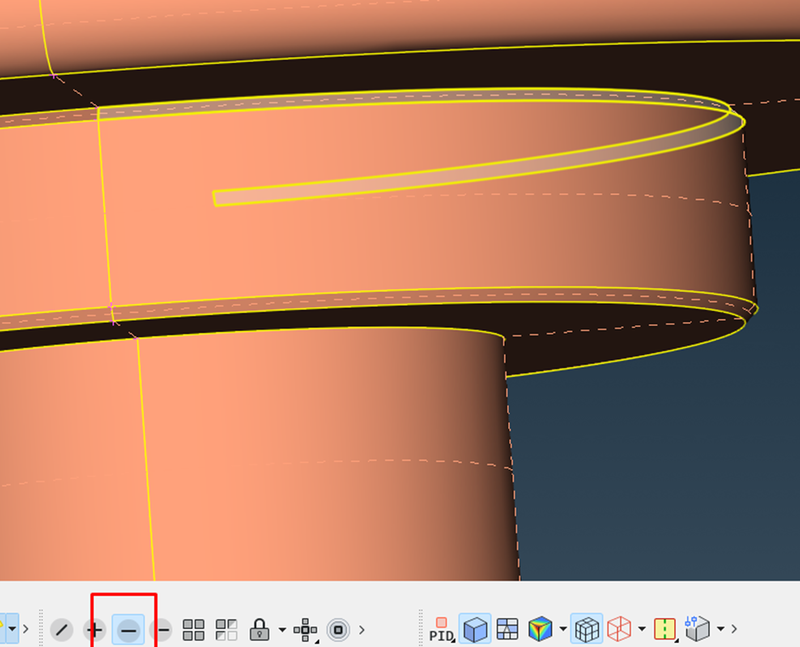Expand the overflow chevron before the line icon
800x647 pixels.
tap(26, 629)
